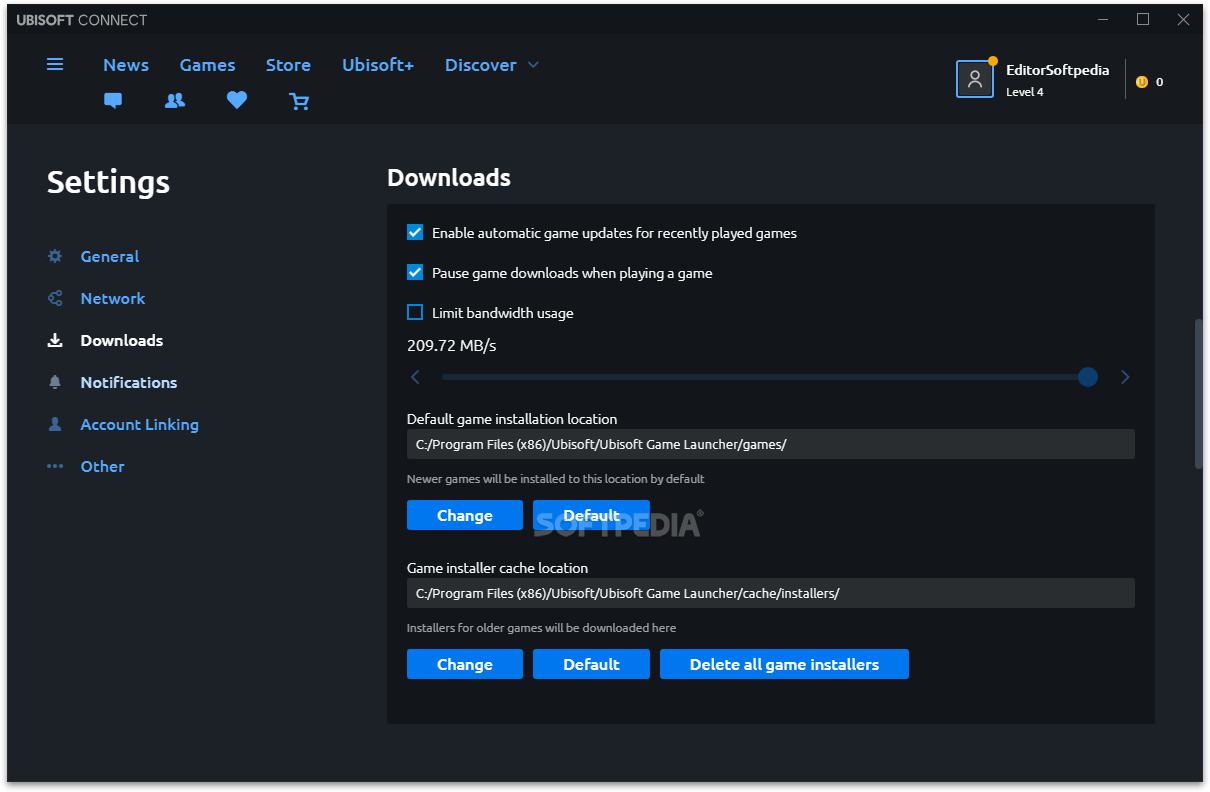Change default game installation location

[465, 515]
